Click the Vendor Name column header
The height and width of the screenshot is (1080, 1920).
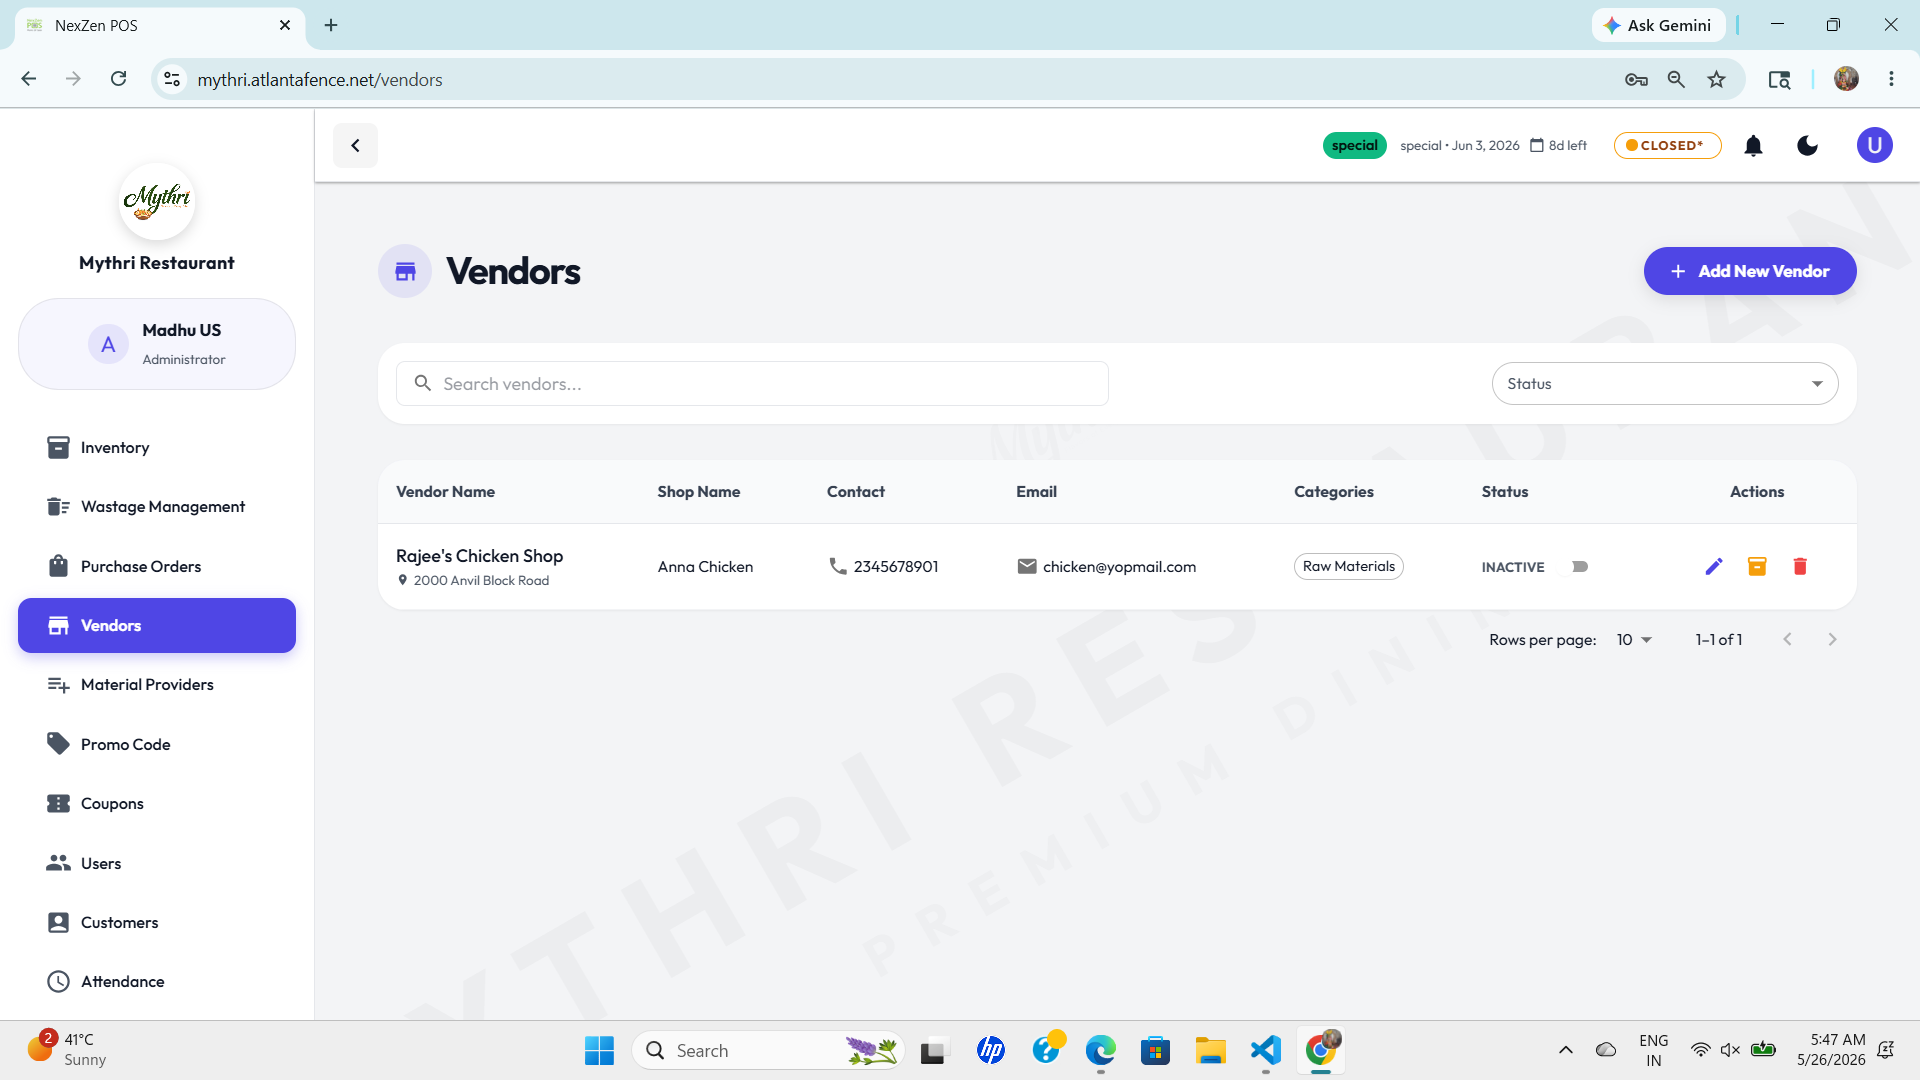coord(445,492)
